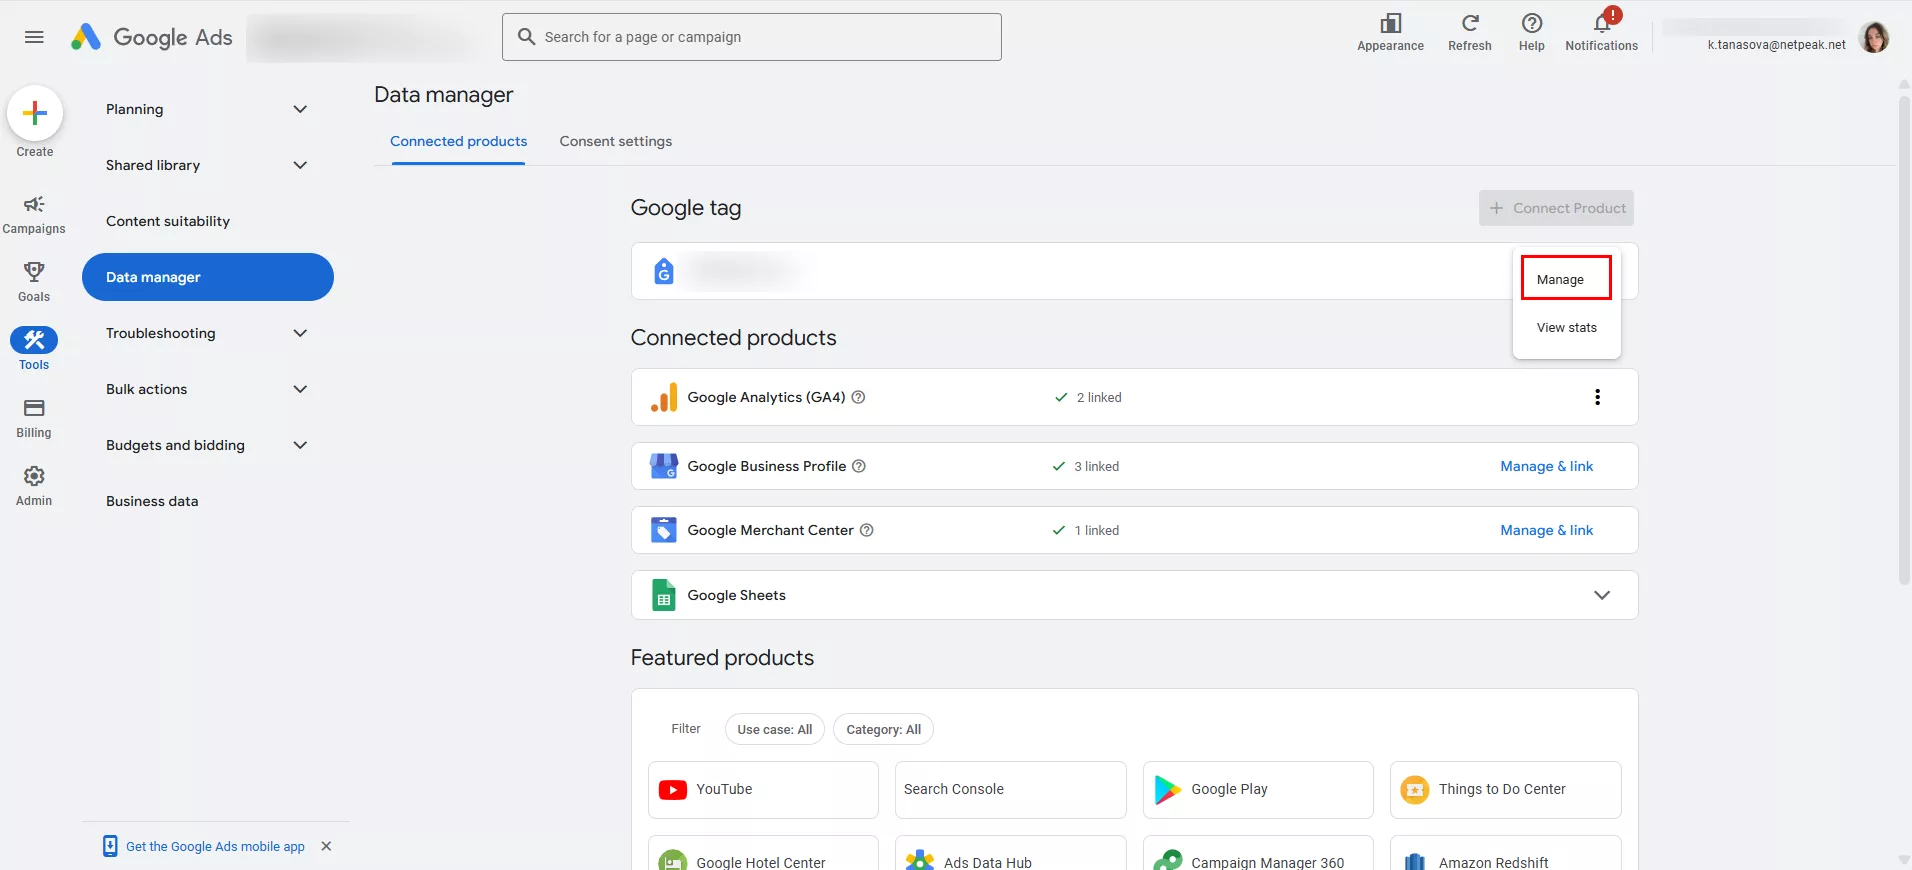
Task: Expand the Troubleshooting section
Action: coord(300,333)
